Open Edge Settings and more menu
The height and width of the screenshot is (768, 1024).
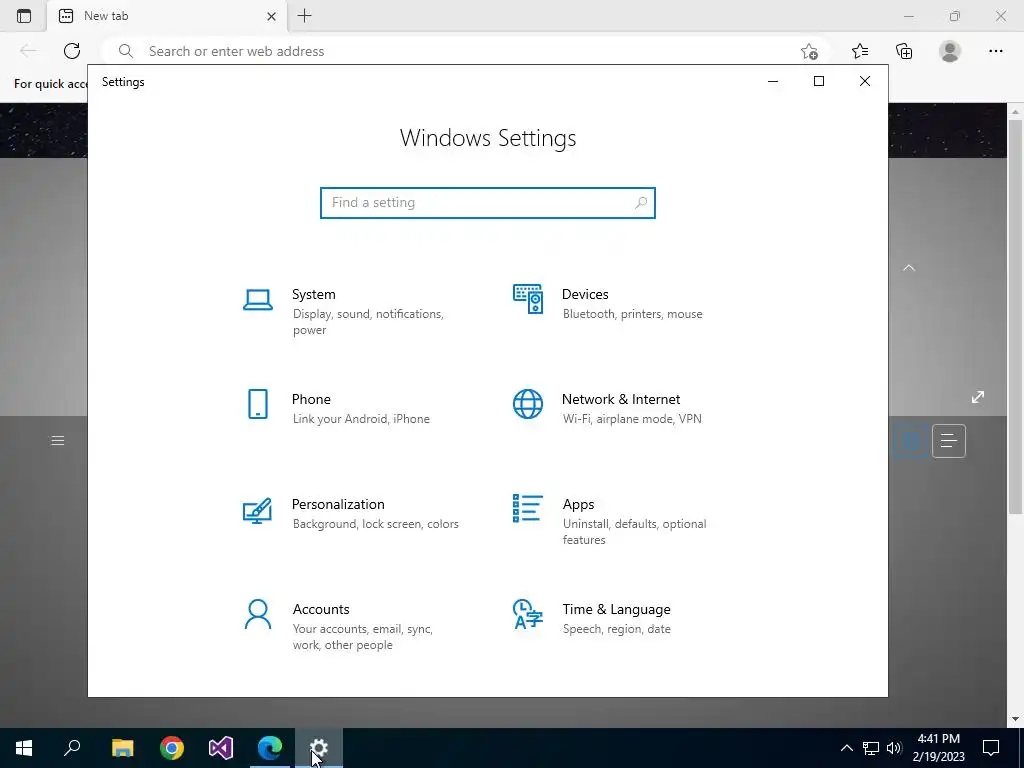995,51
